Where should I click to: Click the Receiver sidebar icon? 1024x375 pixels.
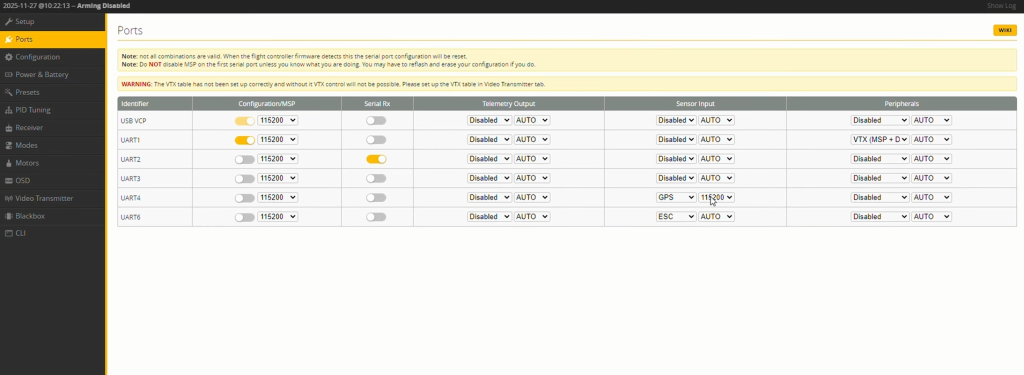(8, 127)
